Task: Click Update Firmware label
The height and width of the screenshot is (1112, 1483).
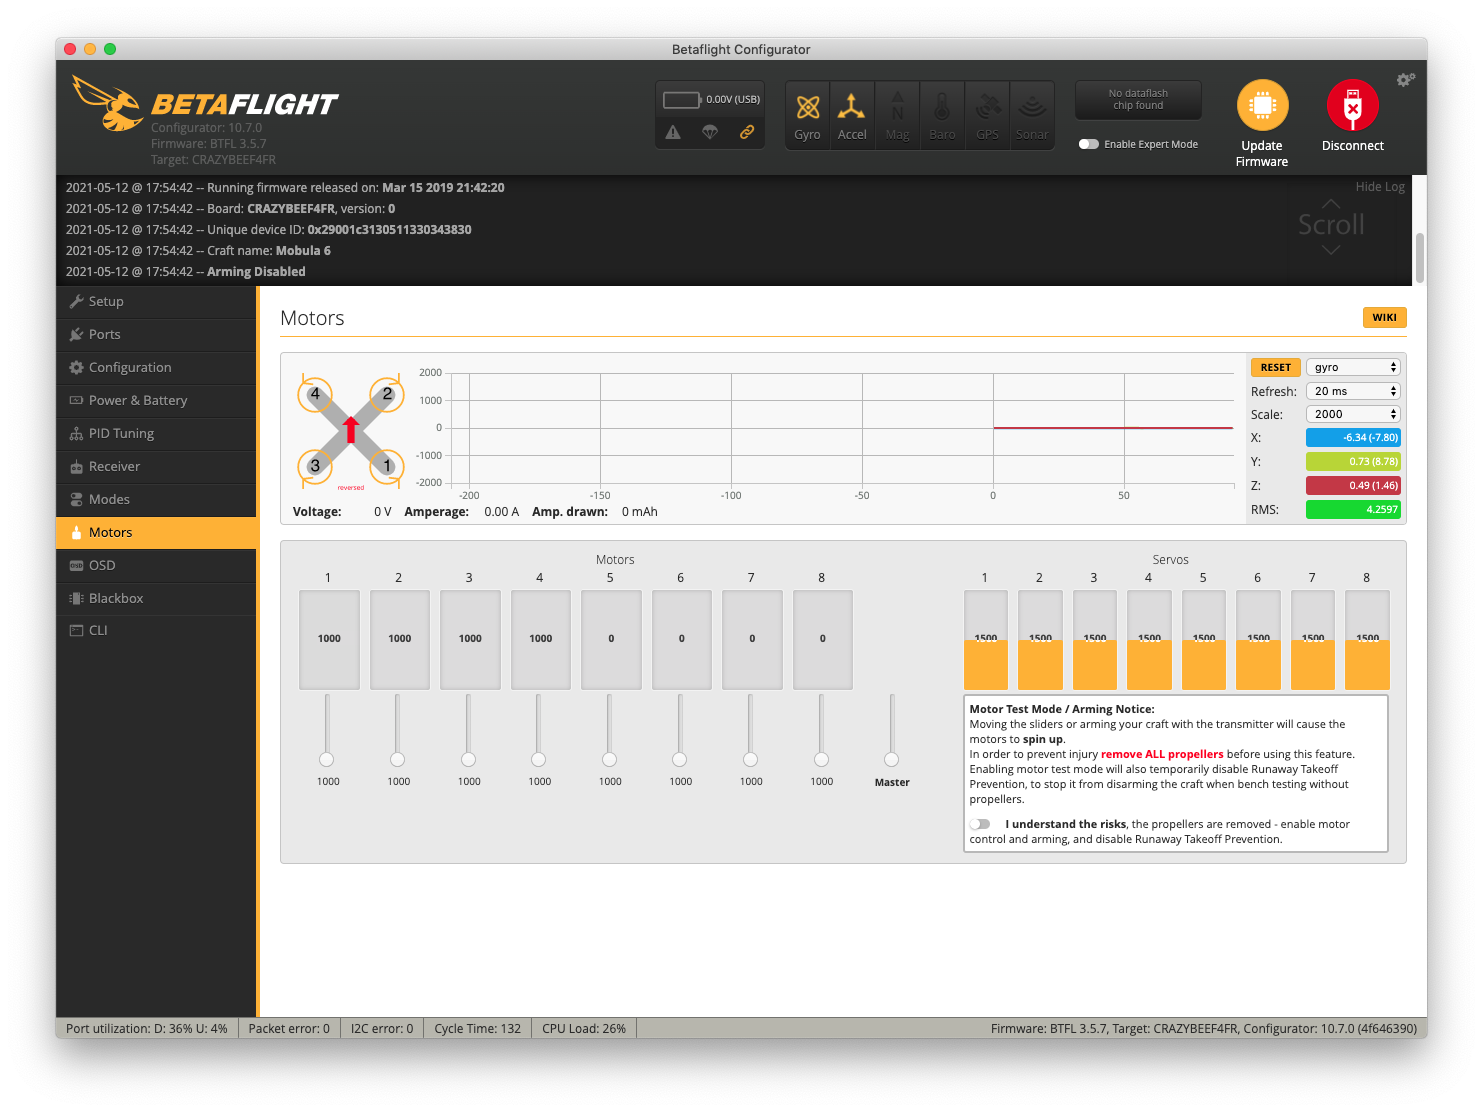Action: [x=1262, y=153]
